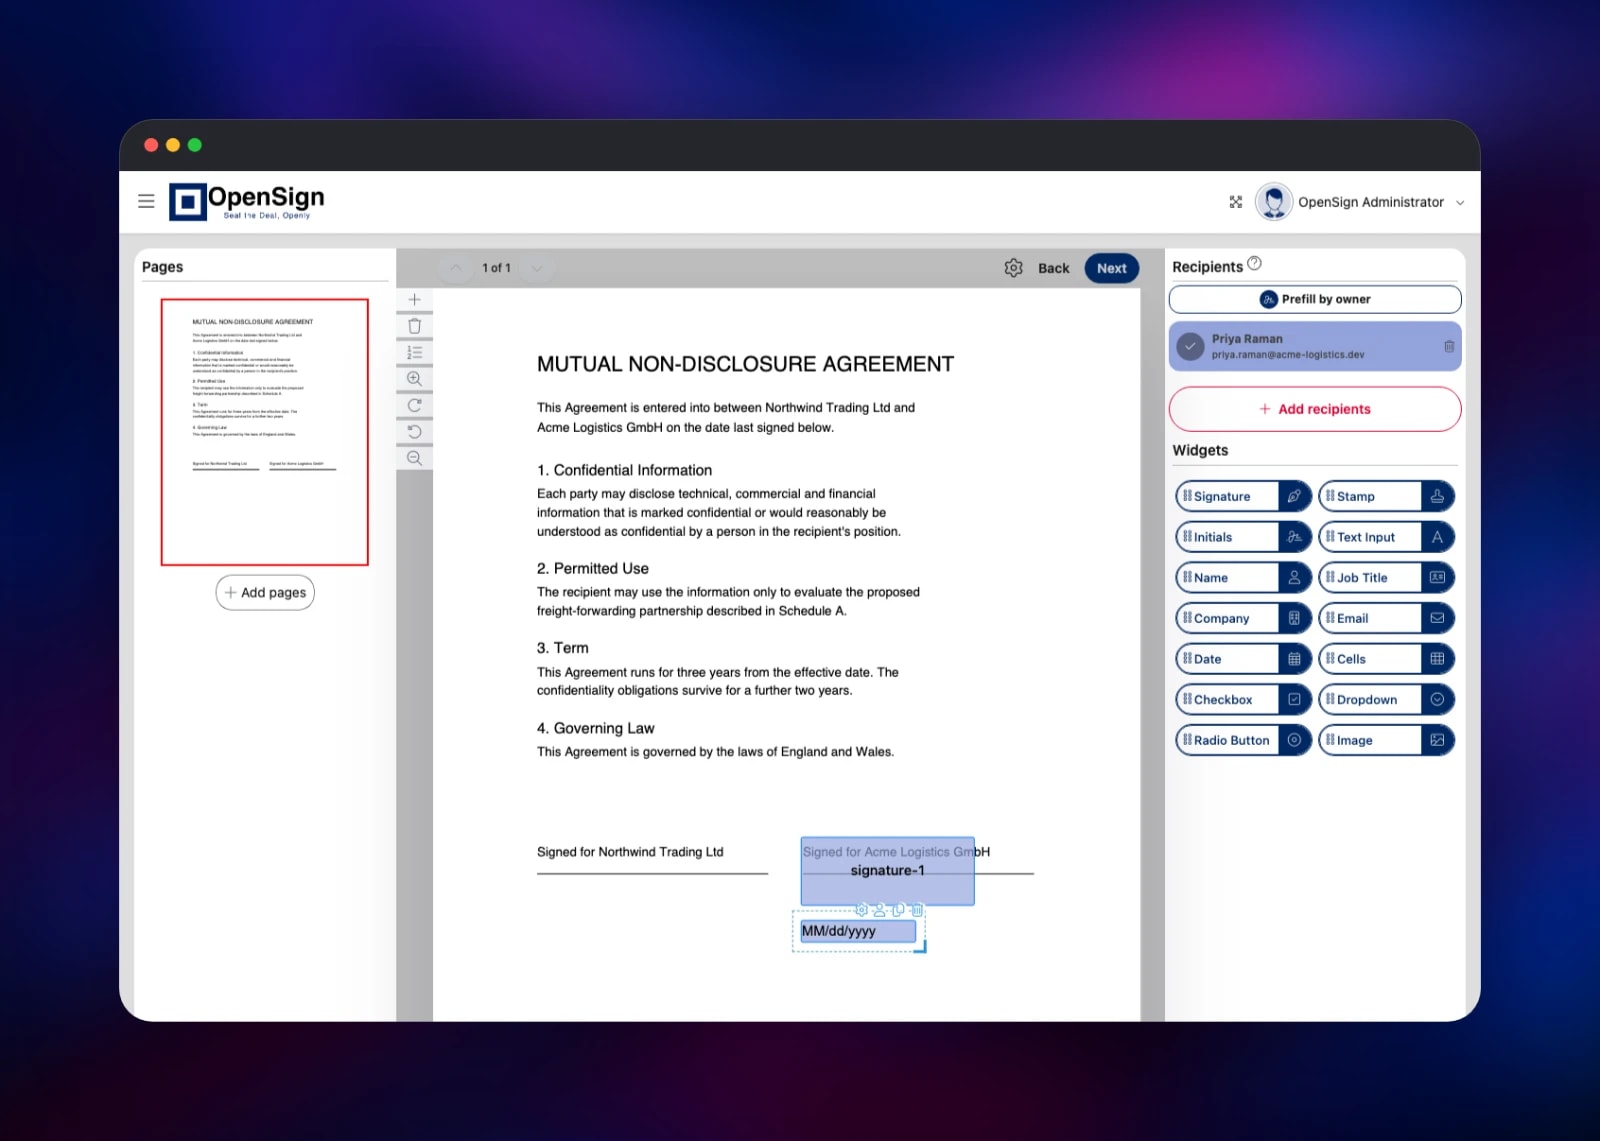
Task: Open the hamburger sidebar menu
Action: pyautogui.click(x=146, y=201)
